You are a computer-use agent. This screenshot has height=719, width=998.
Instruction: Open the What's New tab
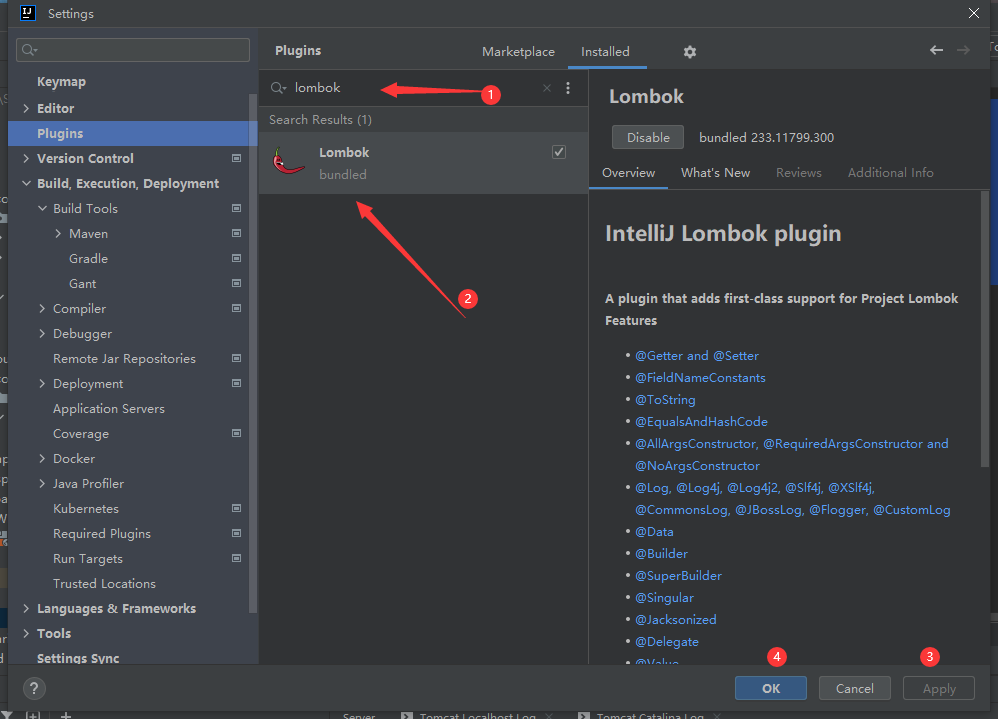[715, 172]
